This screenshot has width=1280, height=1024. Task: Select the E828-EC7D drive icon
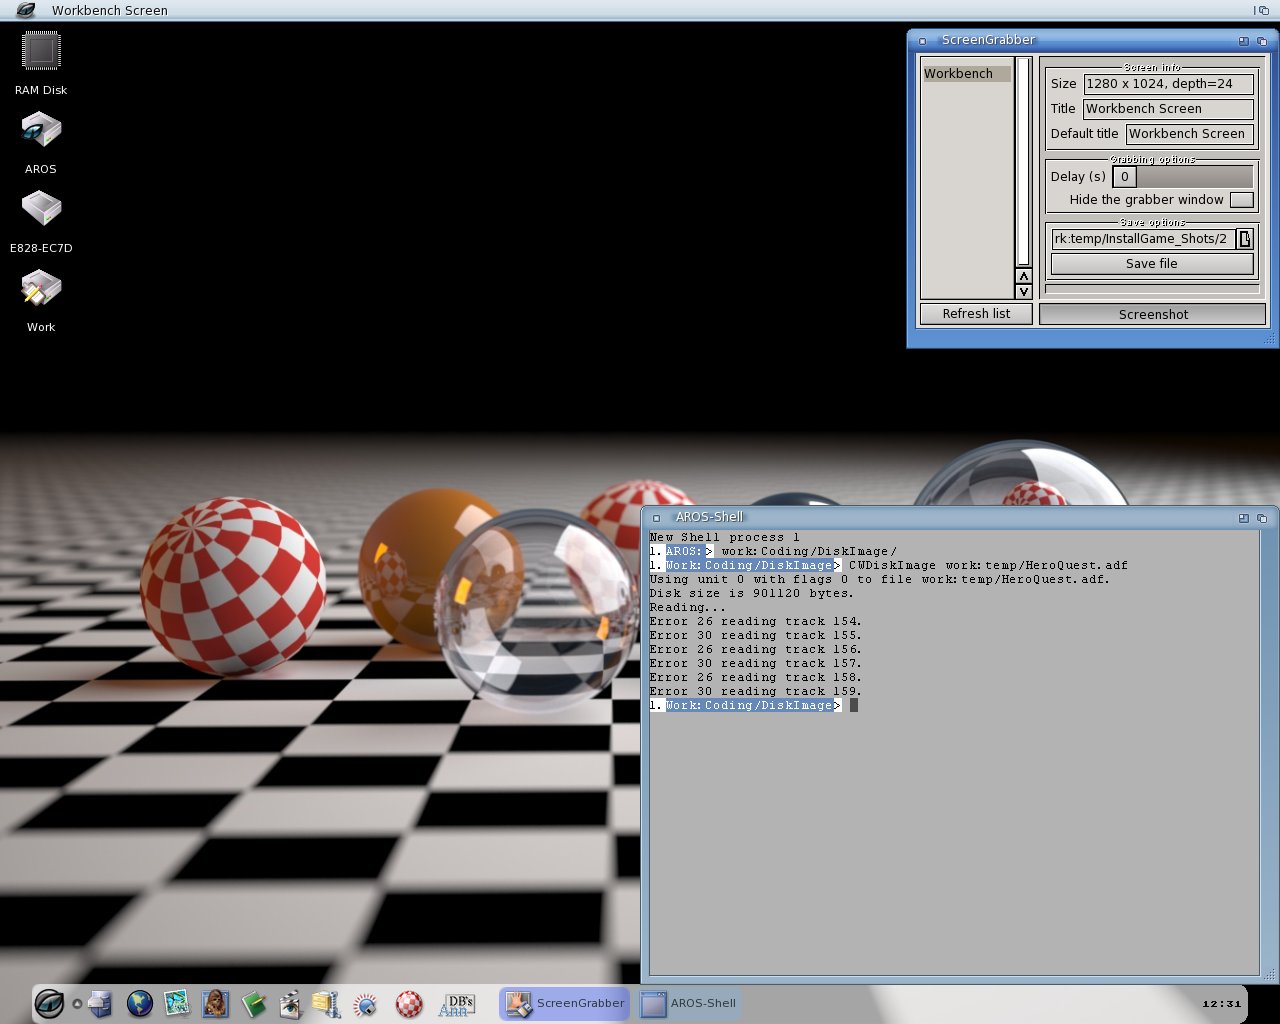click(41, 210)
